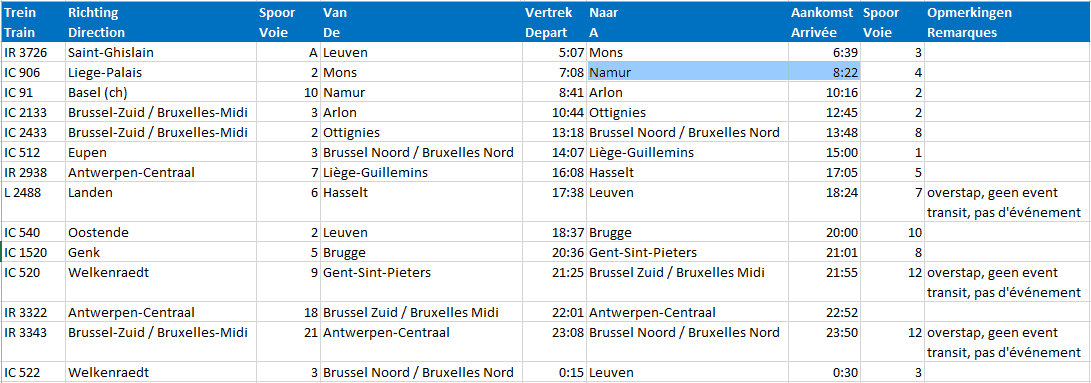Click the Trein / Train header cell

(33, 22)
